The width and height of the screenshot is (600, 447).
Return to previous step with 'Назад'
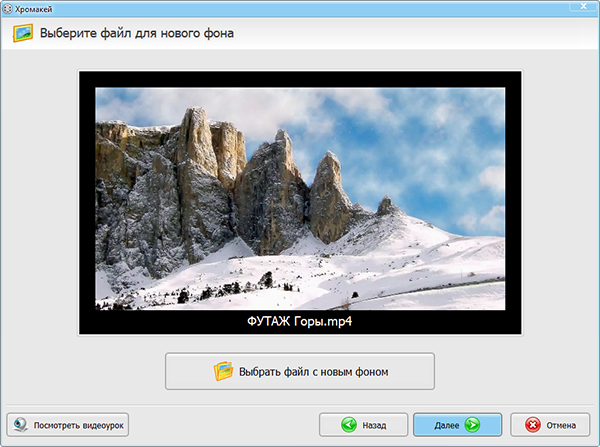363,425
